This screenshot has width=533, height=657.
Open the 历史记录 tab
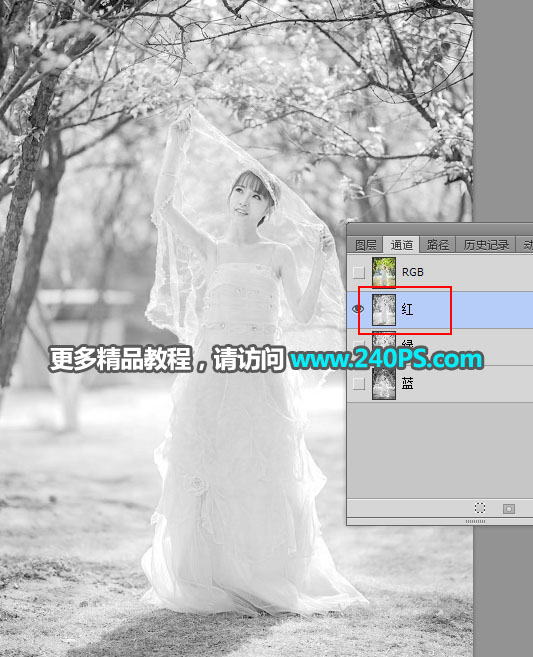pyautogui.click(x=486, y=245)
